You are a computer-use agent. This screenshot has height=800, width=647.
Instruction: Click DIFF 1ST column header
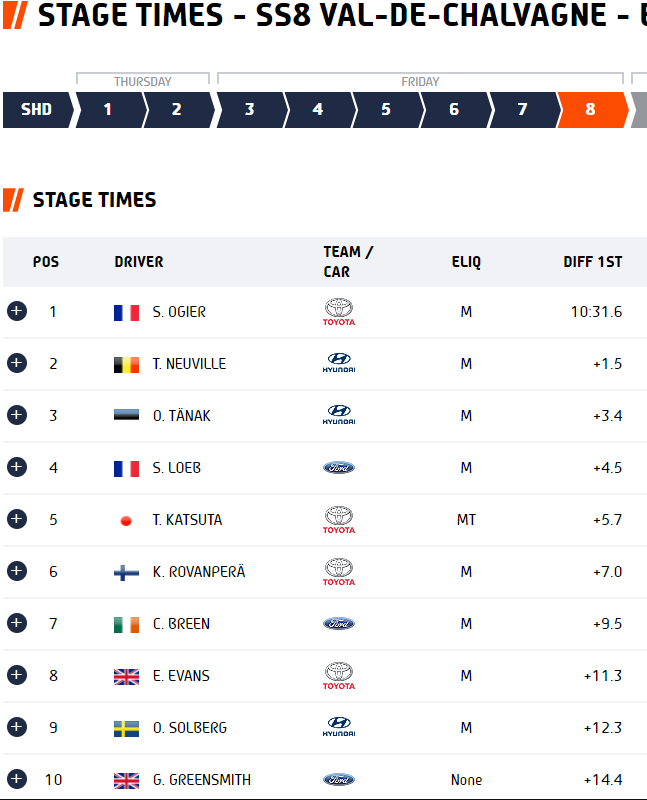pos(592,262)
